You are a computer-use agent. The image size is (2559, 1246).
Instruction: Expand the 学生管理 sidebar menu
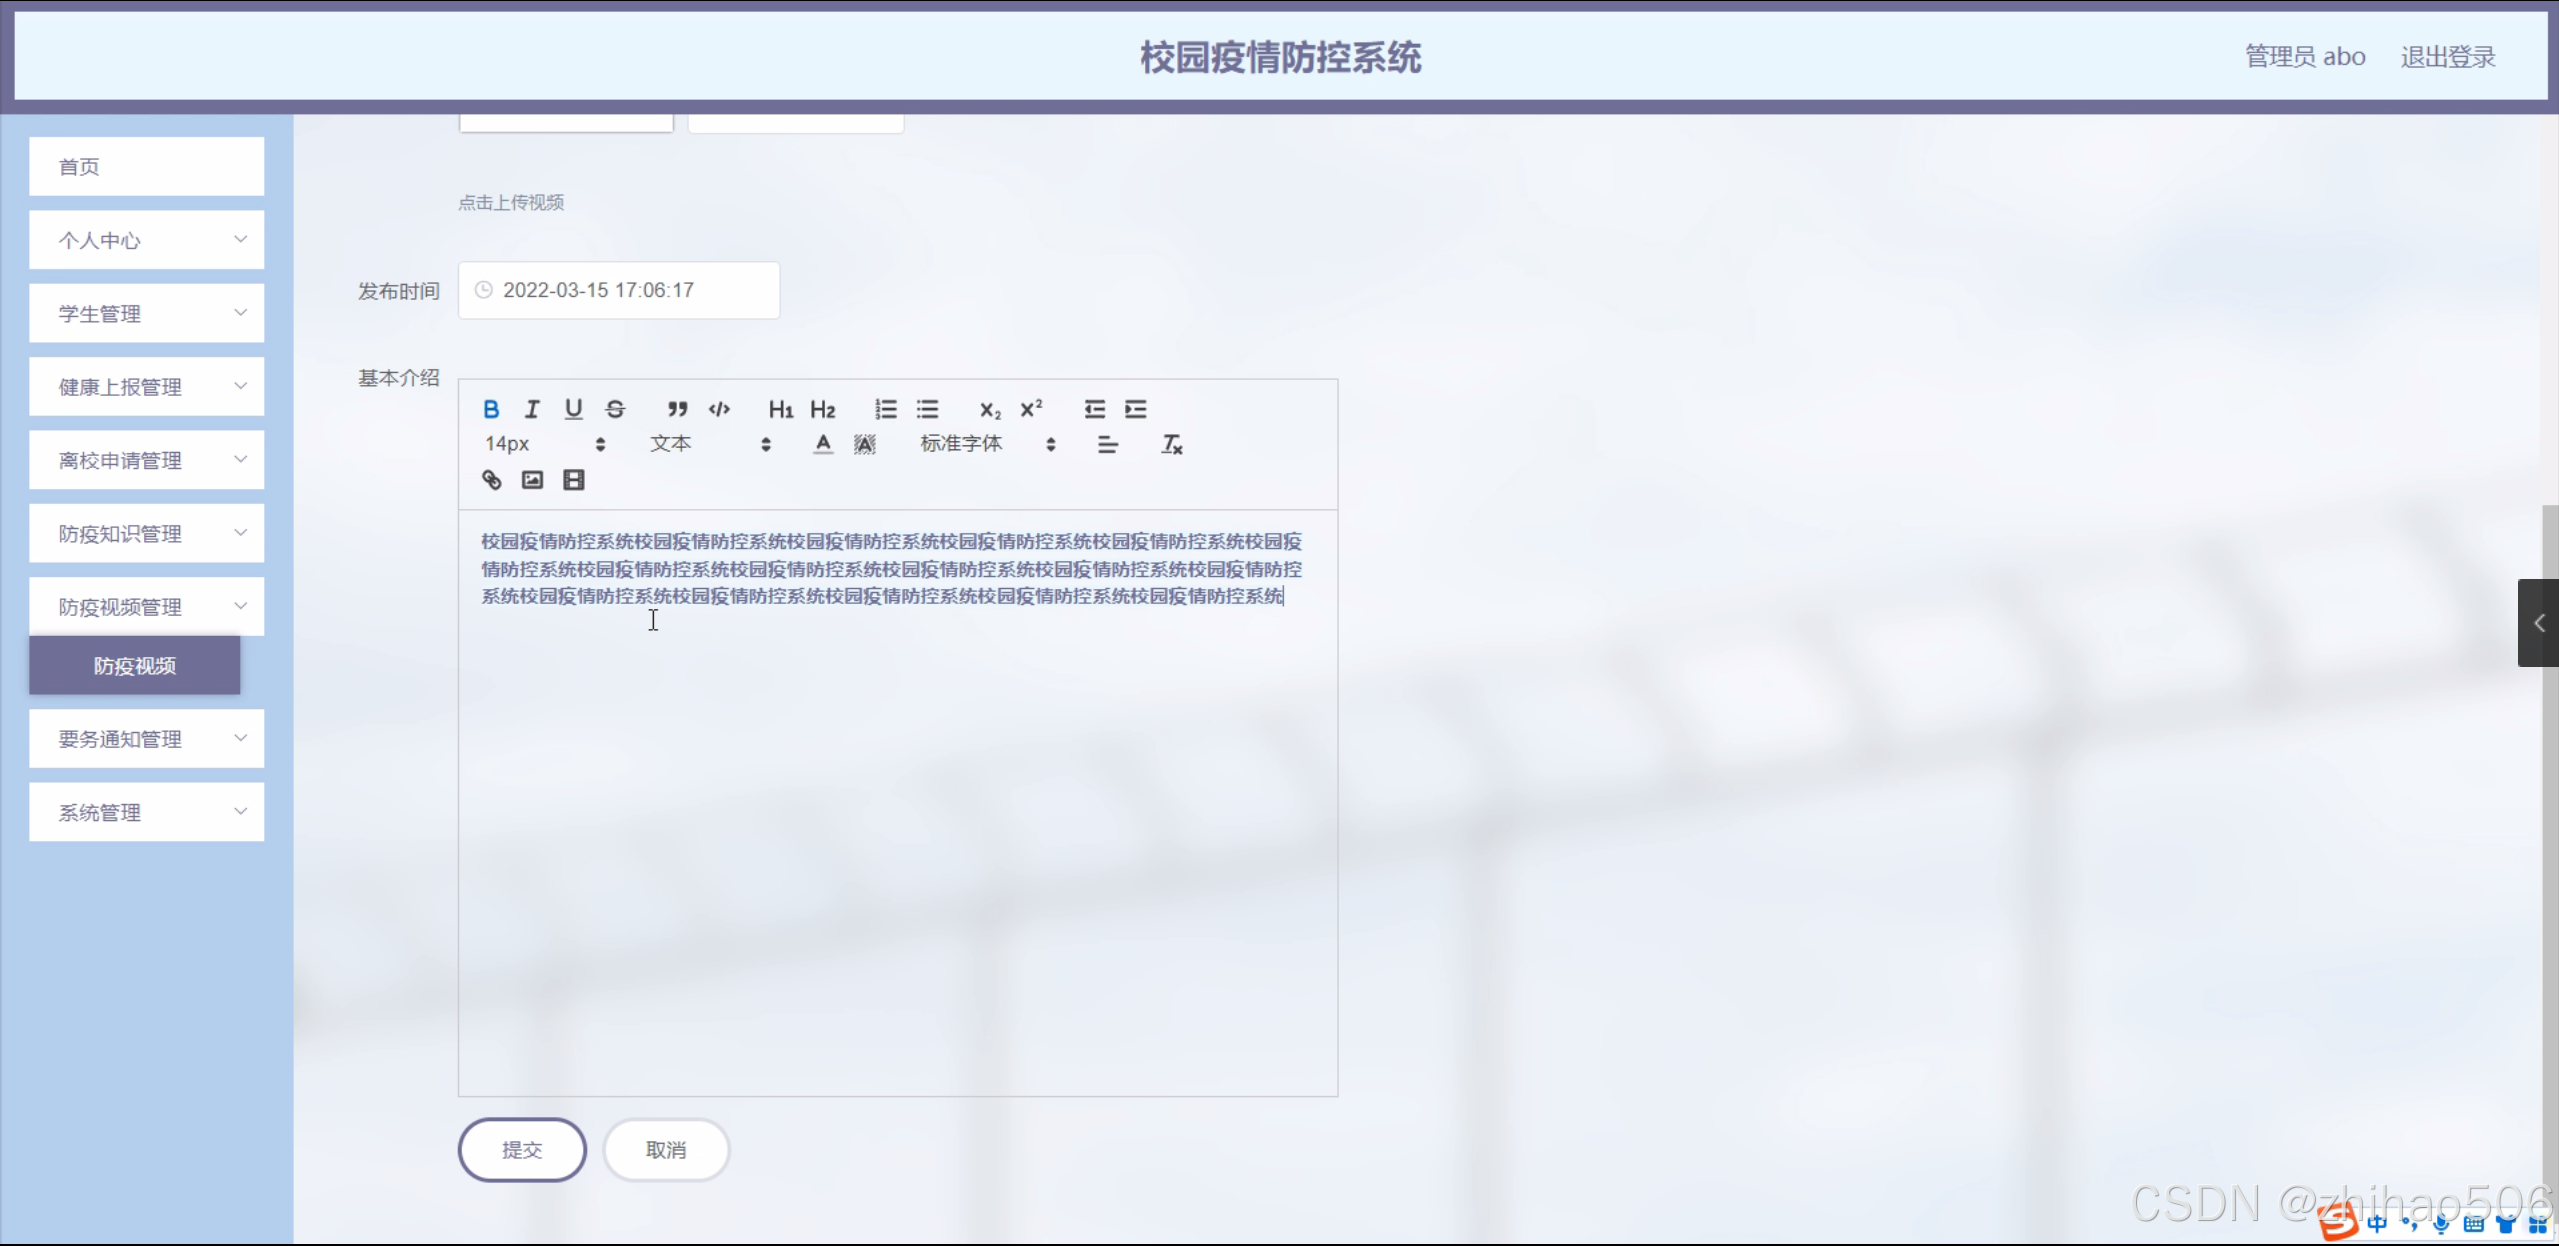click(146, 314)
